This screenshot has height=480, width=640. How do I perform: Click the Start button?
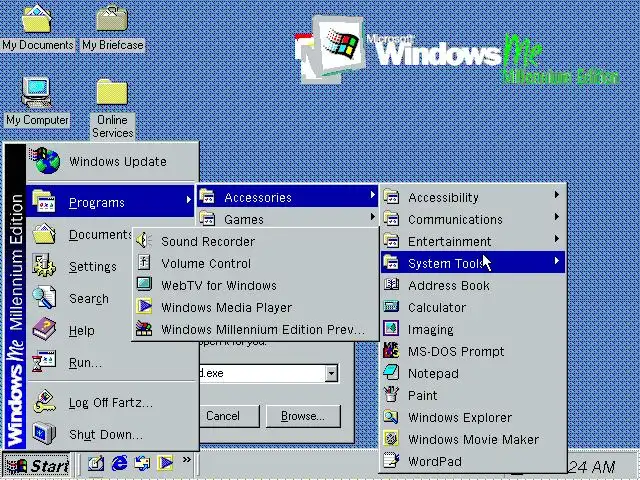tap(36, 465)
